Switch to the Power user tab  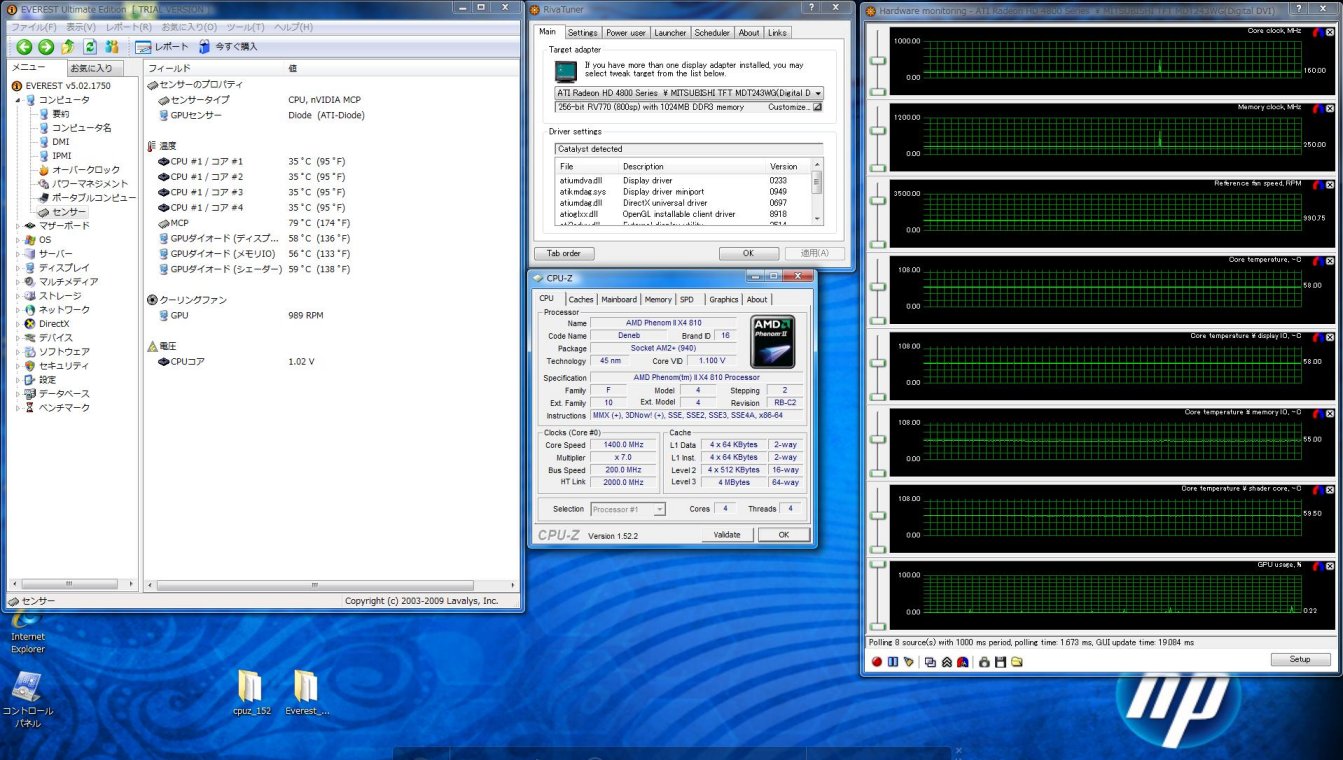tap(626, 33)
